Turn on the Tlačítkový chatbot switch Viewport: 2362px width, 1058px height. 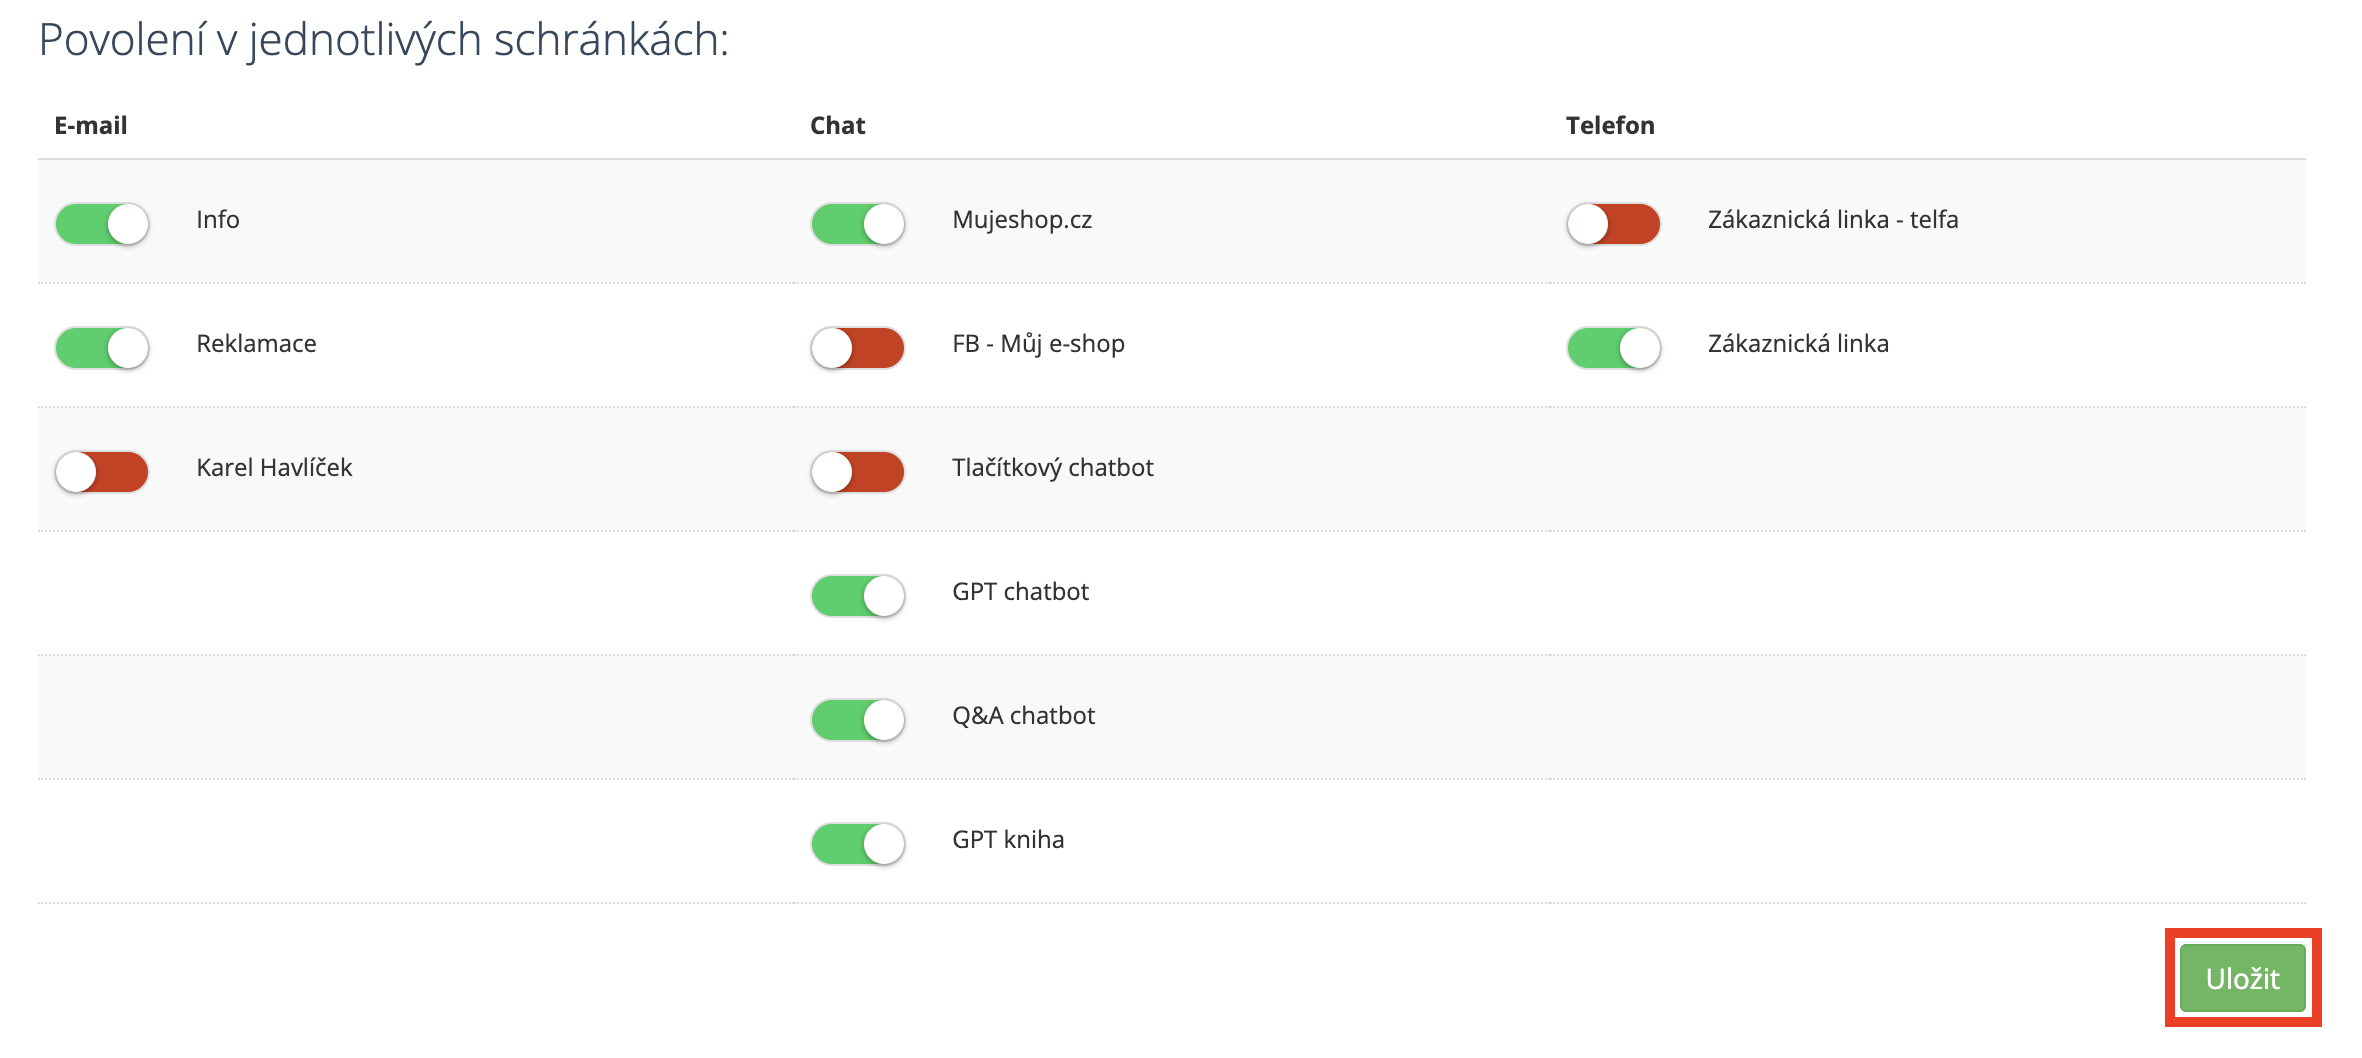point(858,471)
